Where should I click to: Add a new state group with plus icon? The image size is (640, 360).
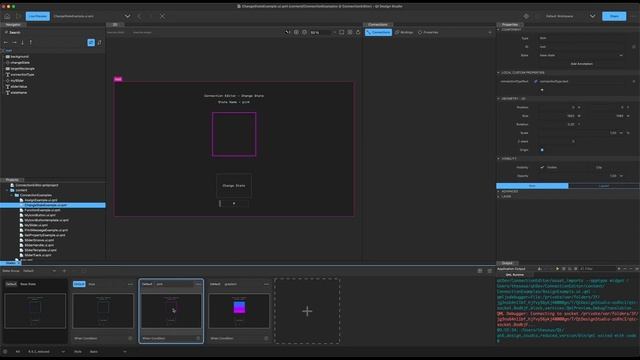point(64,271)
